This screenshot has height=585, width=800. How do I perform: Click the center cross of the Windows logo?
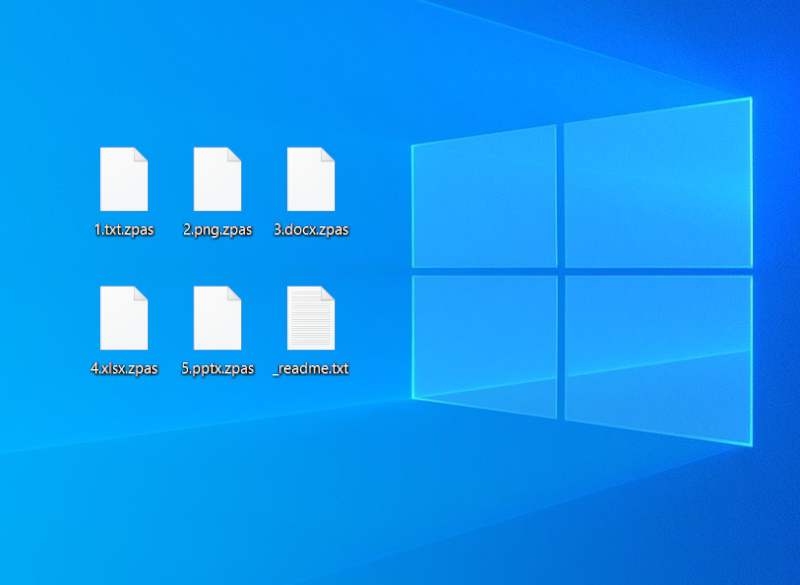click(x=561, y=271)
